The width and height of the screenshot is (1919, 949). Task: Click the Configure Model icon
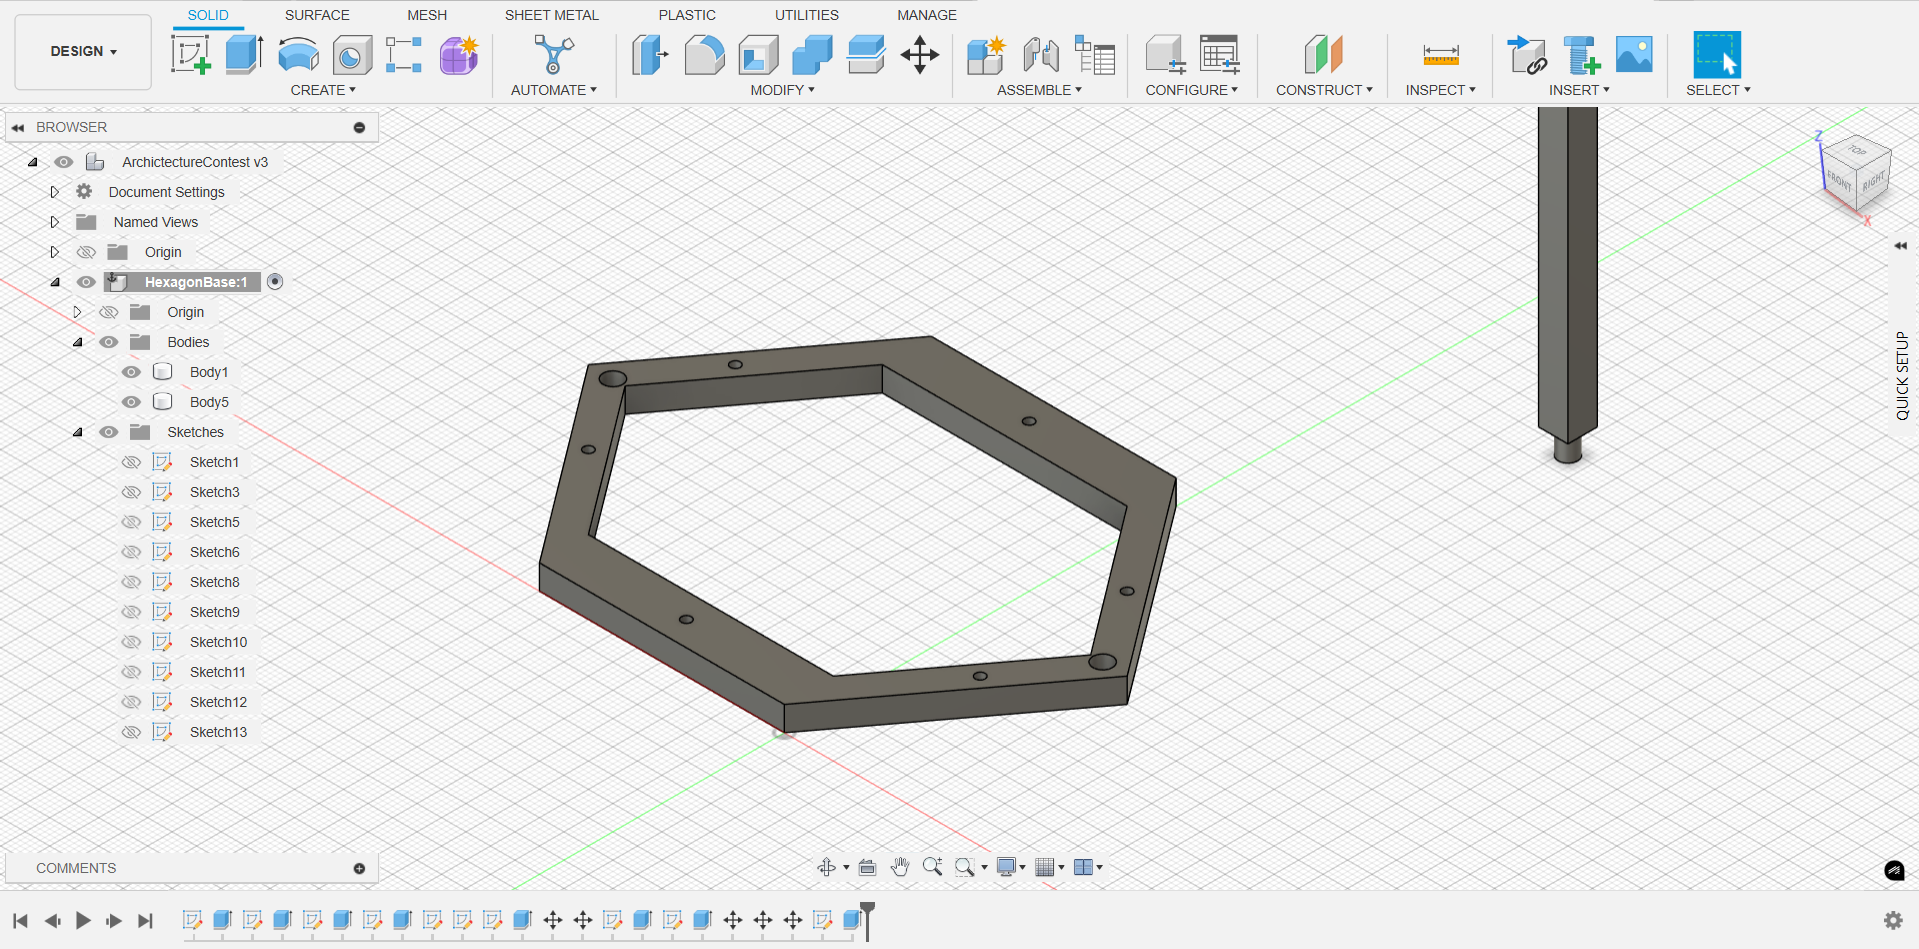point(1165,55)
